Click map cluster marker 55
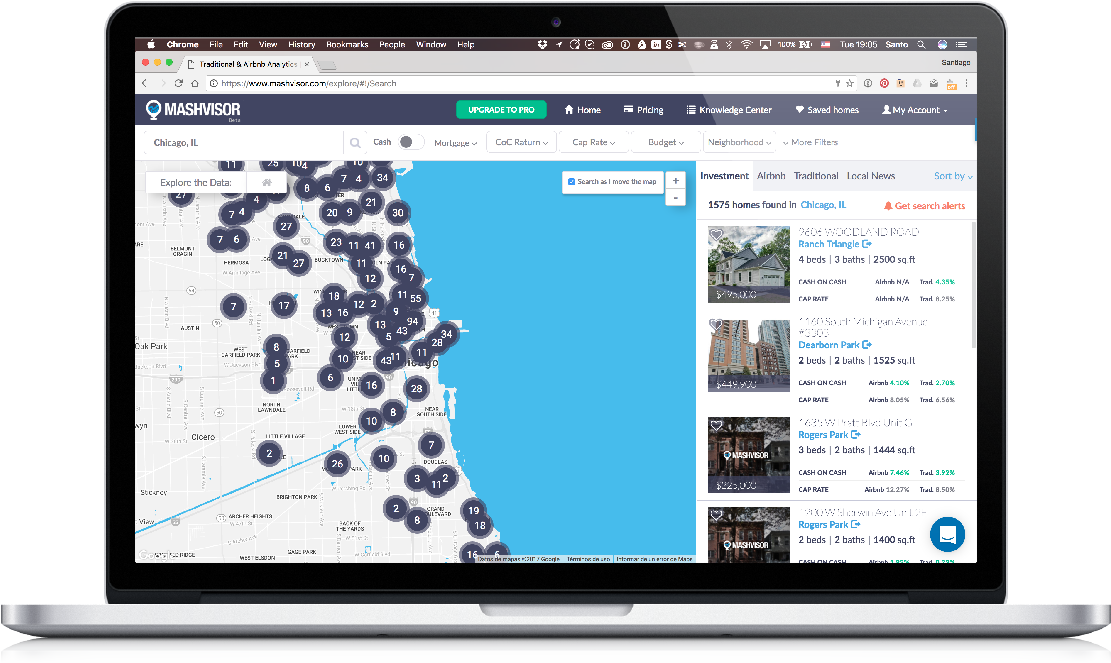The image size is (1111, 663). coord(416,298)
